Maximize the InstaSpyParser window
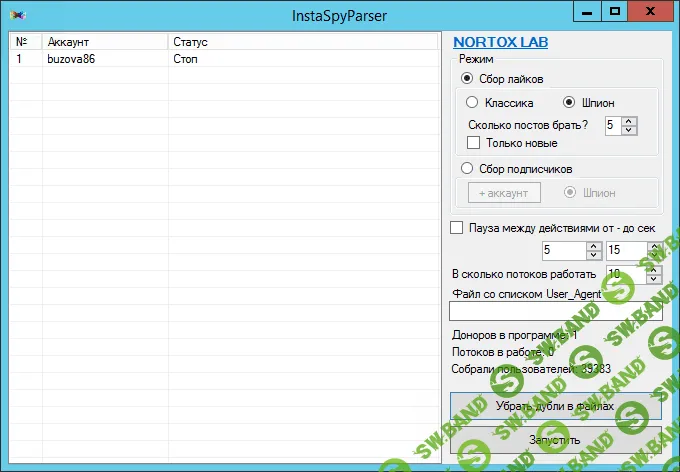The image size is (680, 472). (615, 12)
